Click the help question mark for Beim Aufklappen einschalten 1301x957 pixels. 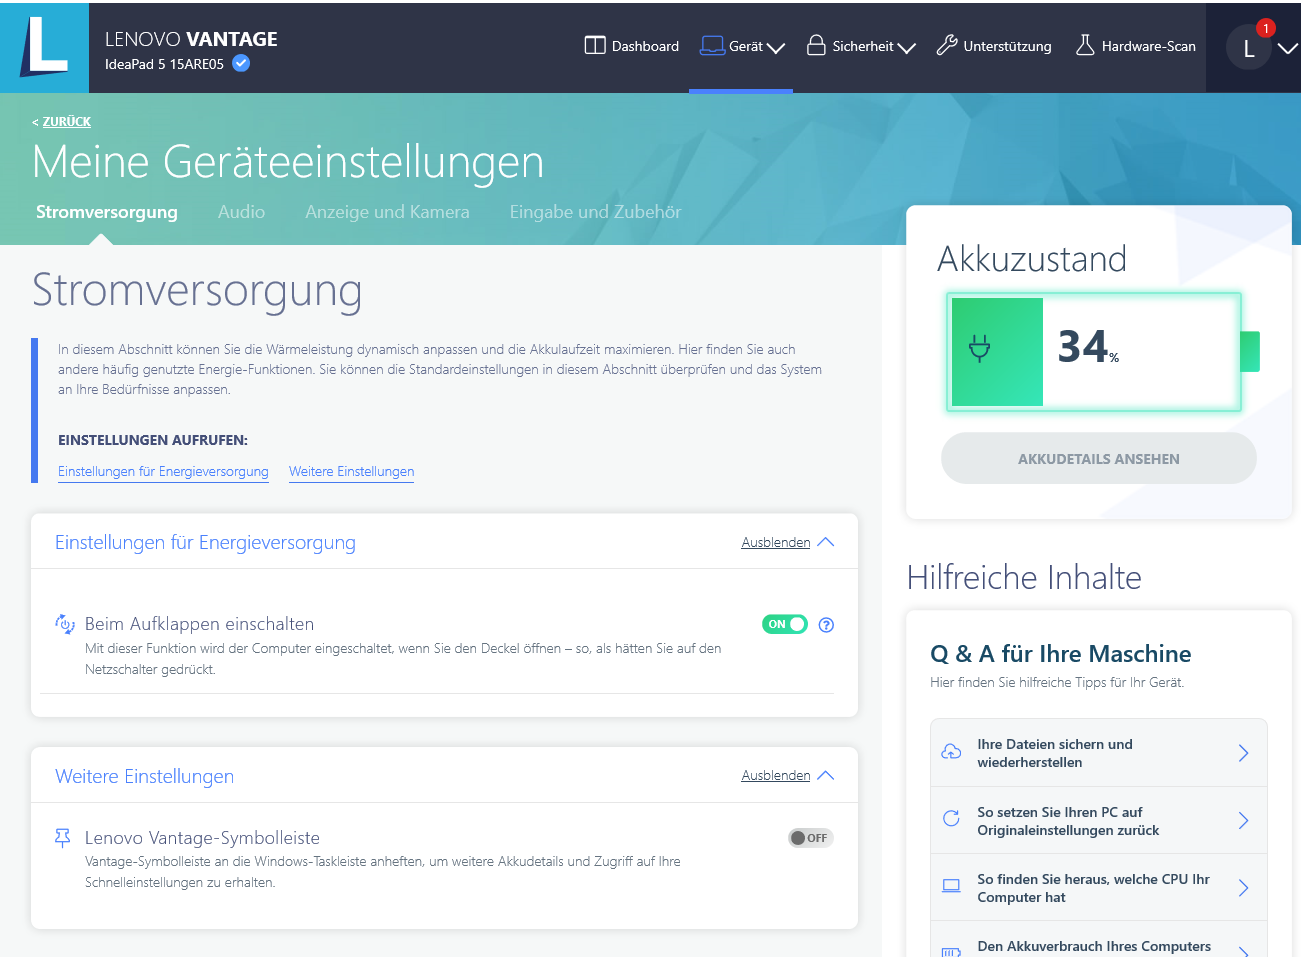pos(826,625)
